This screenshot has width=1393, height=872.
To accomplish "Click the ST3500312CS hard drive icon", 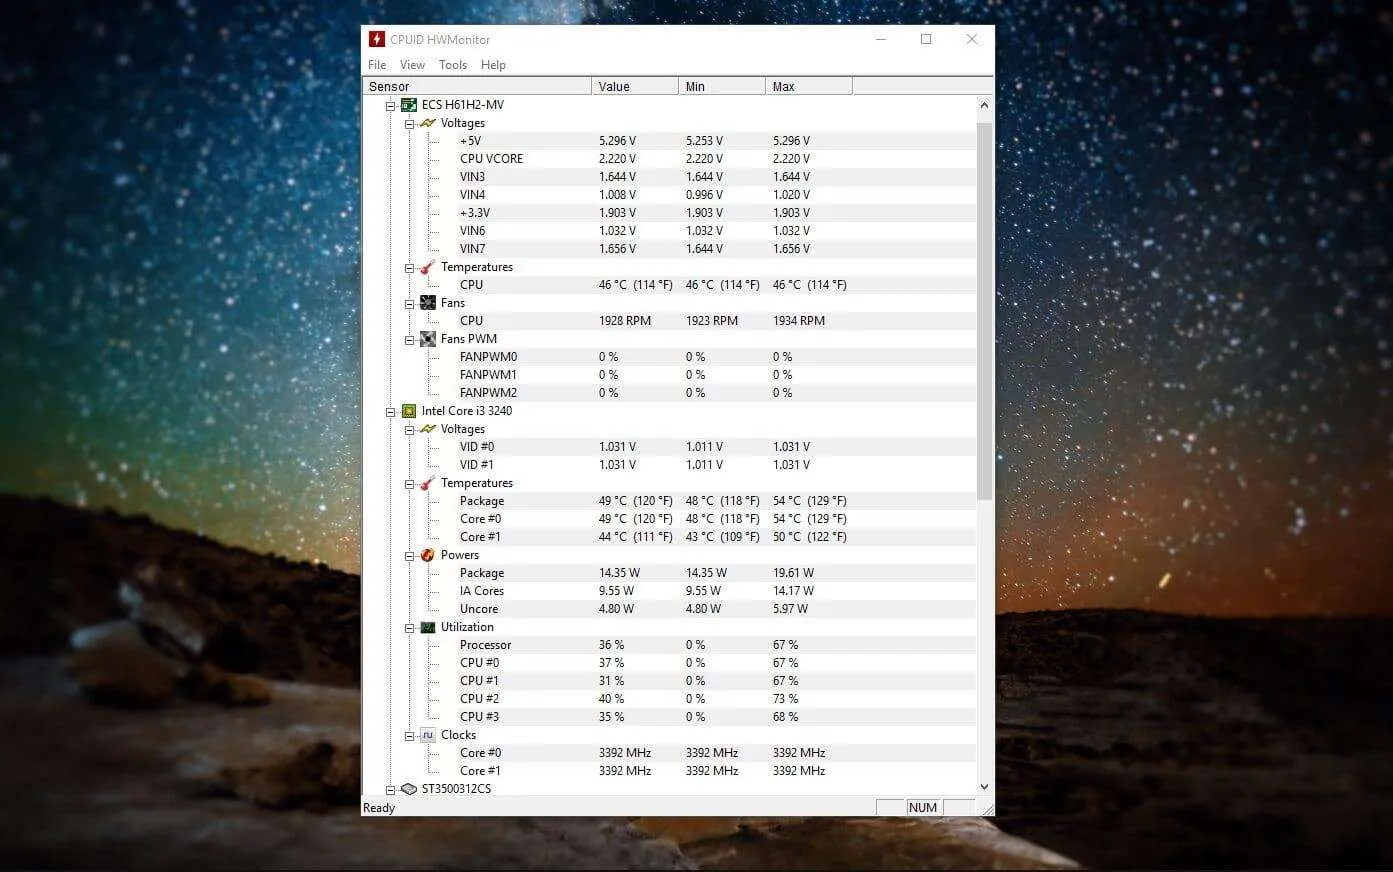I will click(x=409, y=789).
